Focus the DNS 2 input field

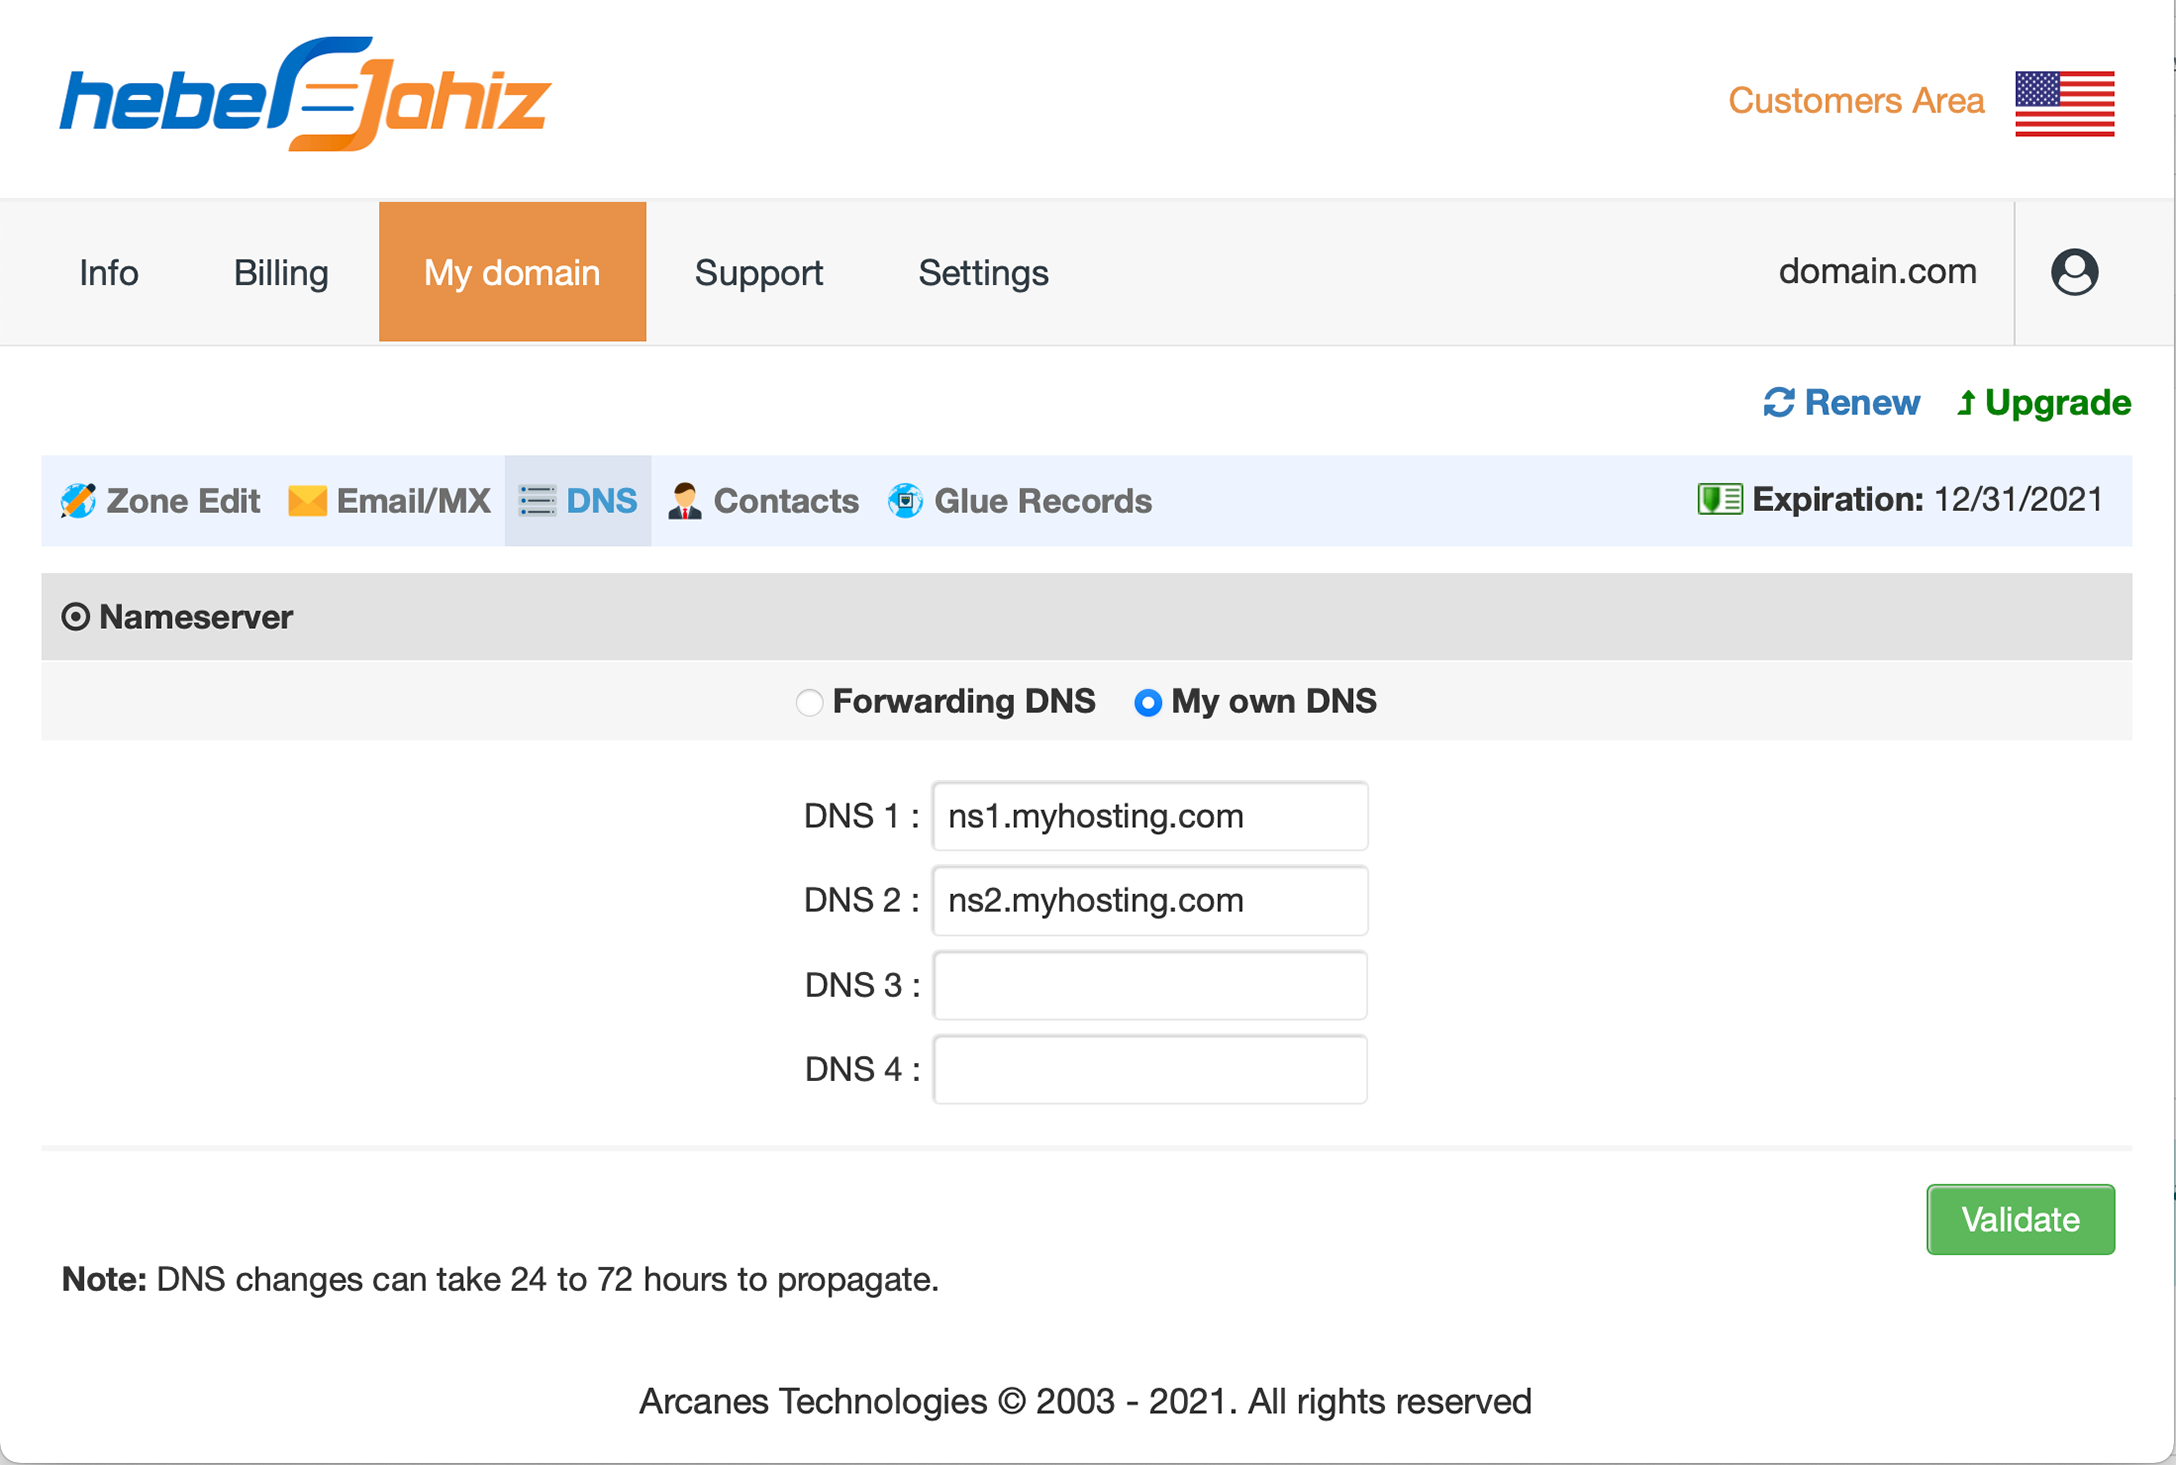[x=1150, y=900]
